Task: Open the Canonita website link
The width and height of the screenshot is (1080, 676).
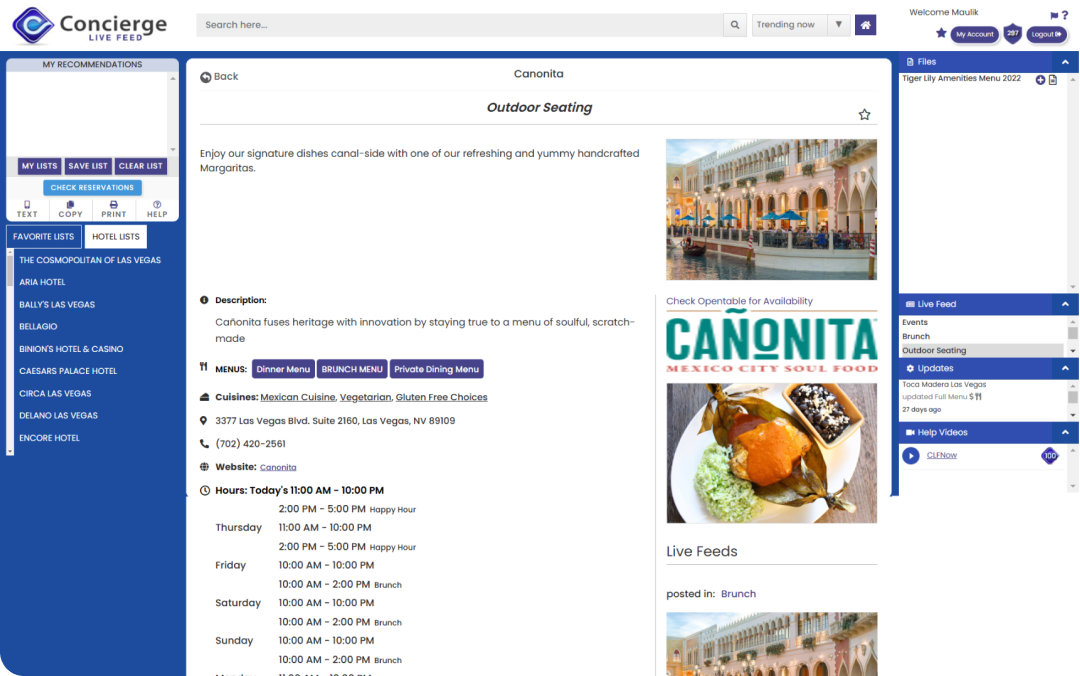Action: point(278,467)
